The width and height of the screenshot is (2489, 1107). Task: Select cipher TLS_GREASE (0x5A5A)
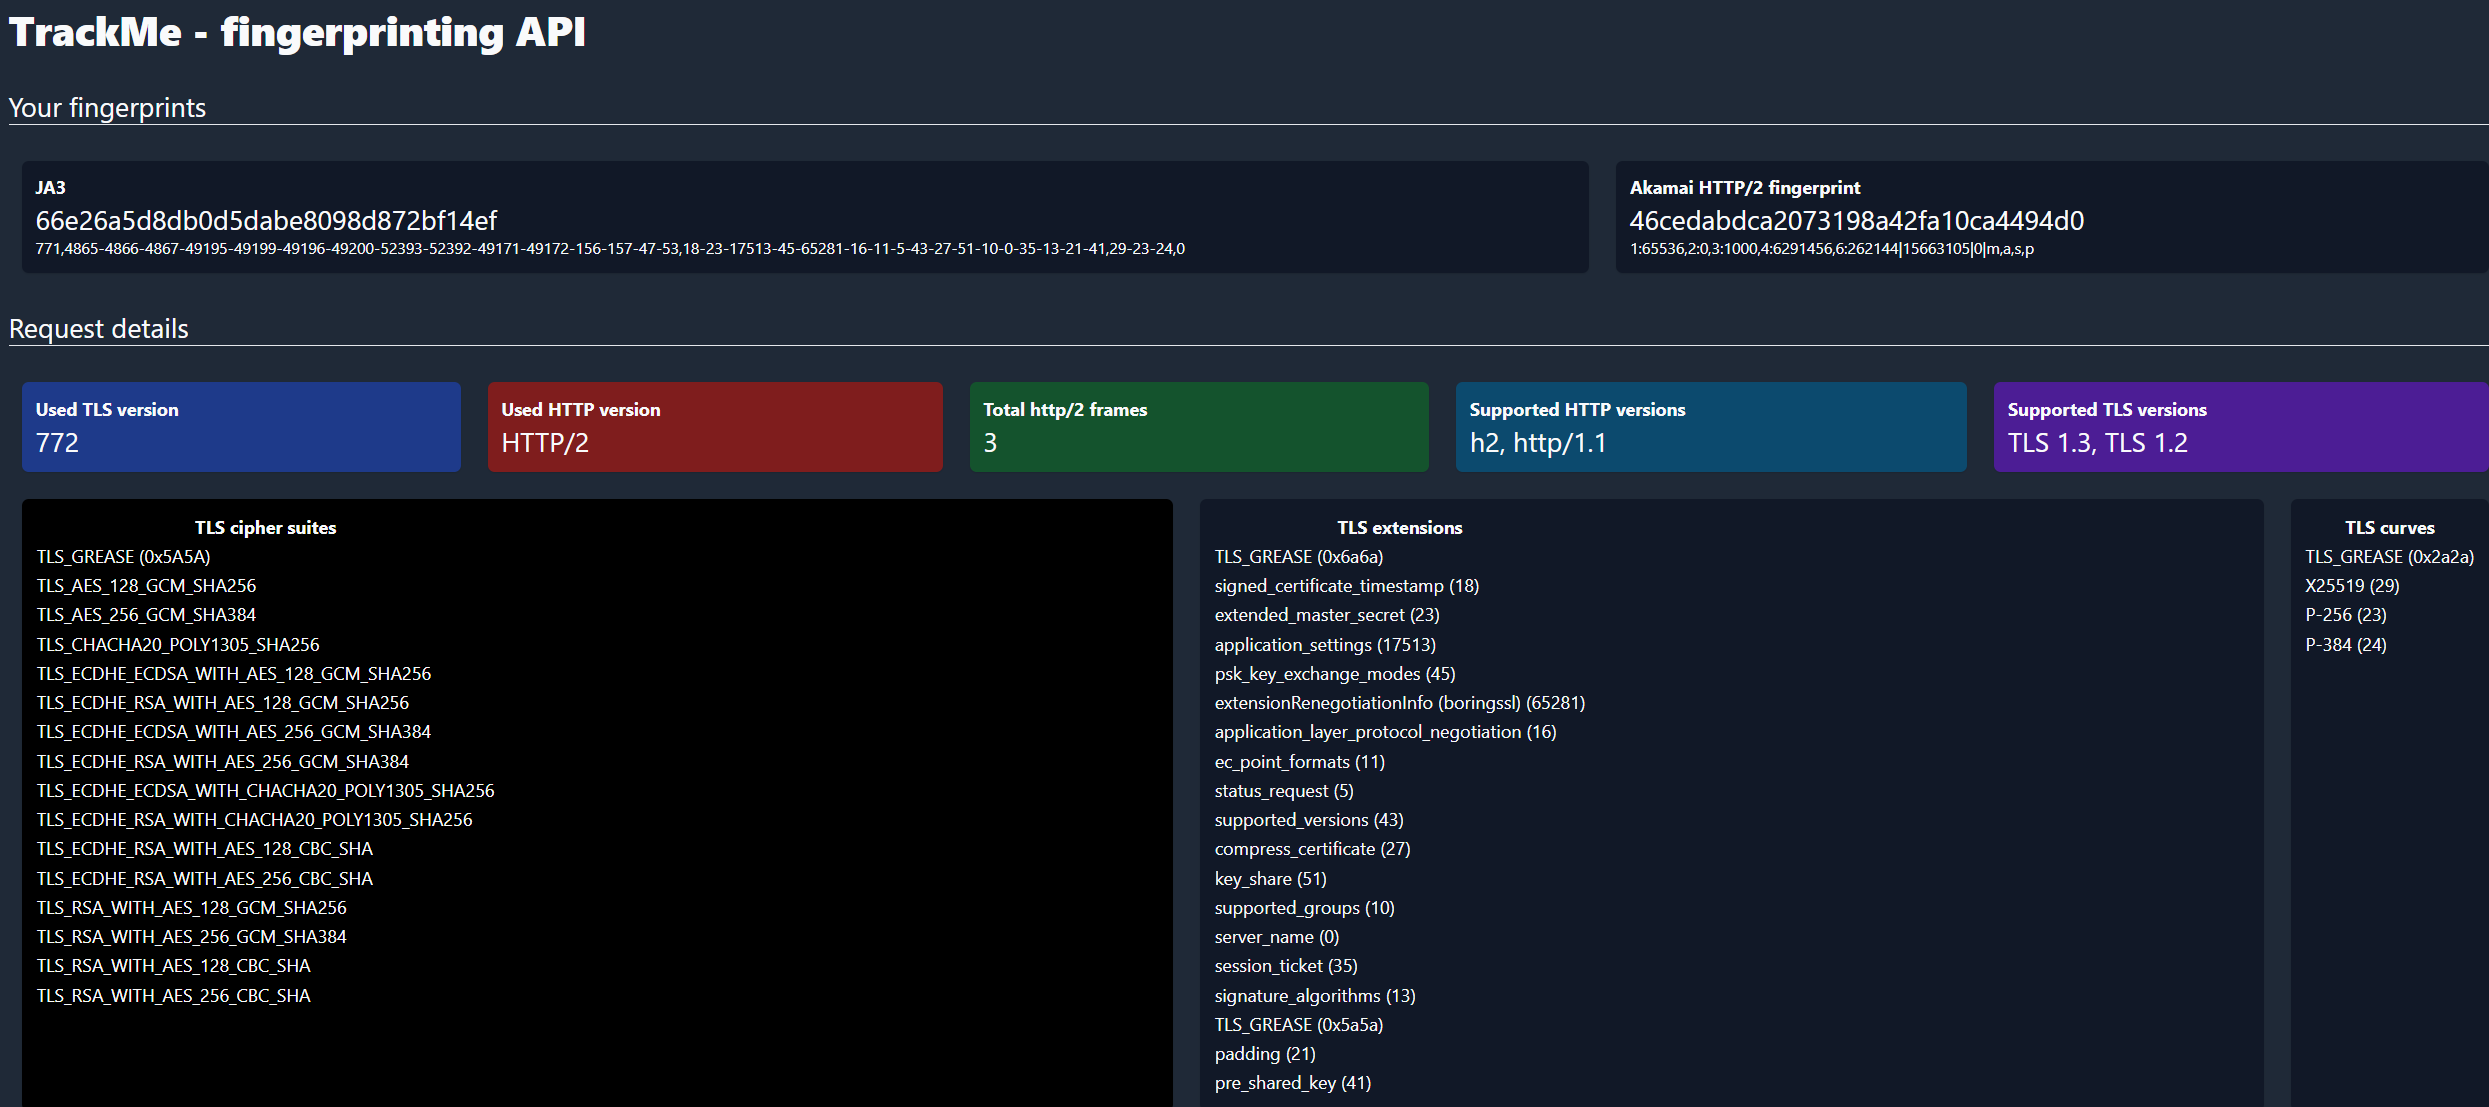coord(123,557)
